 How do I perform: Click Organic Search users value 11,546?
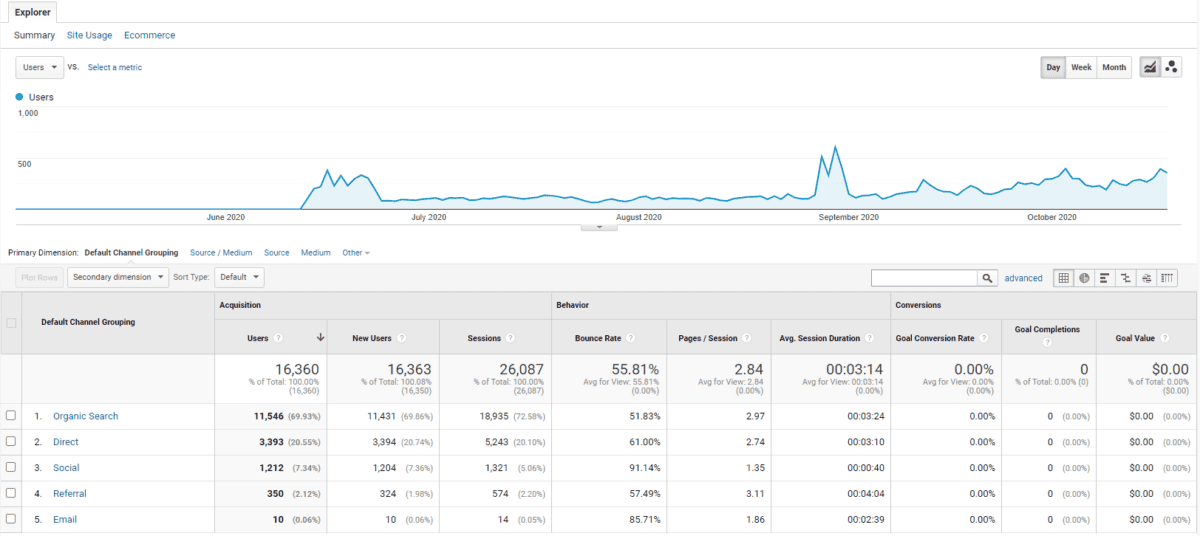pos(269,416)
